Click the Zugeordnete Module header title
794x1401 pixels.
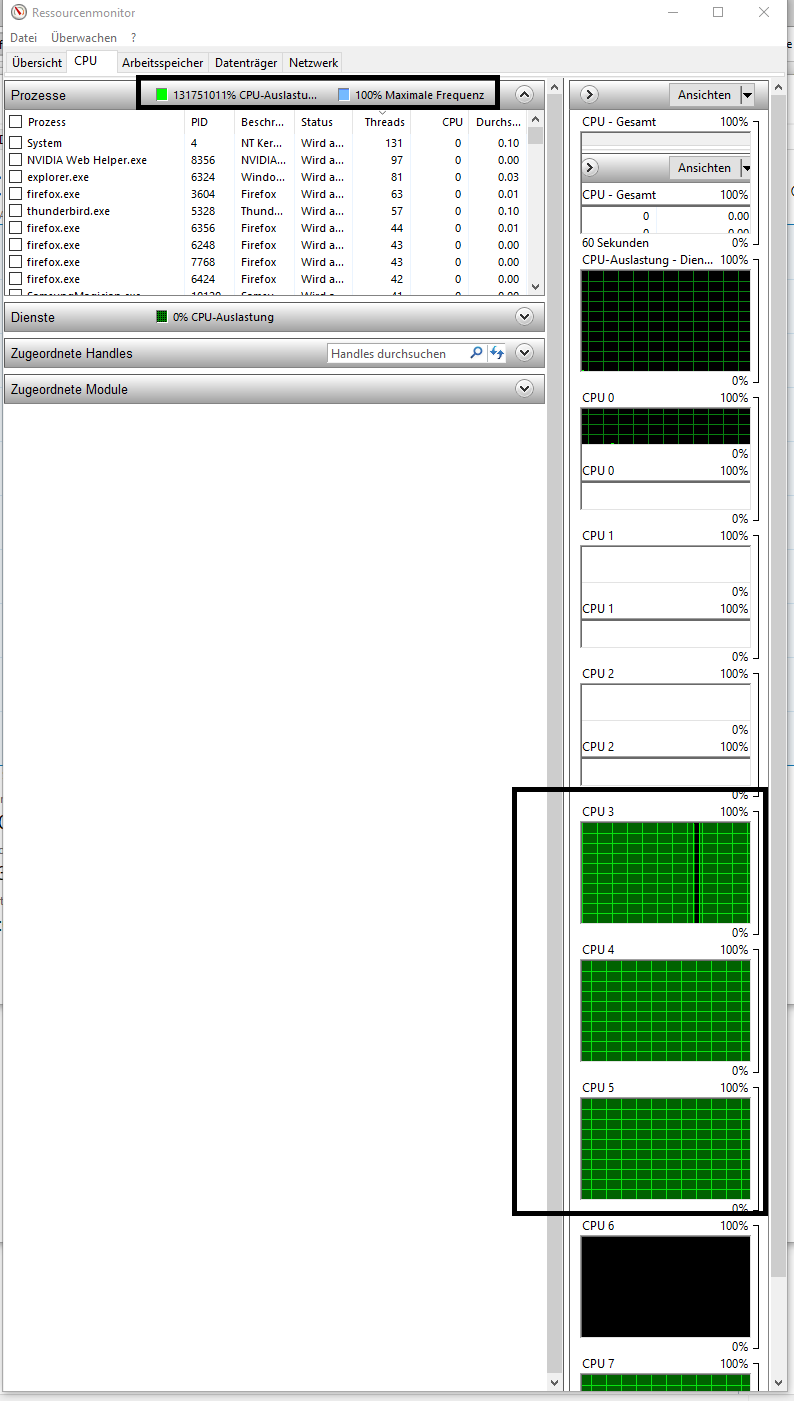pyautogui.click(x=69, y=389)
